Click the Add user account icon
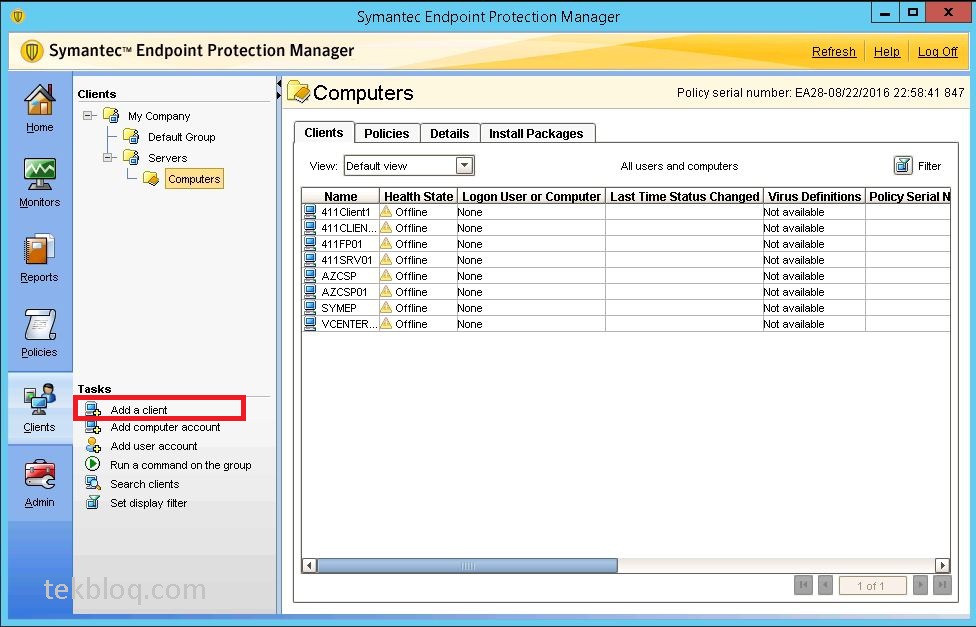Screen dimensions: 976x627 tap(93, 446)
